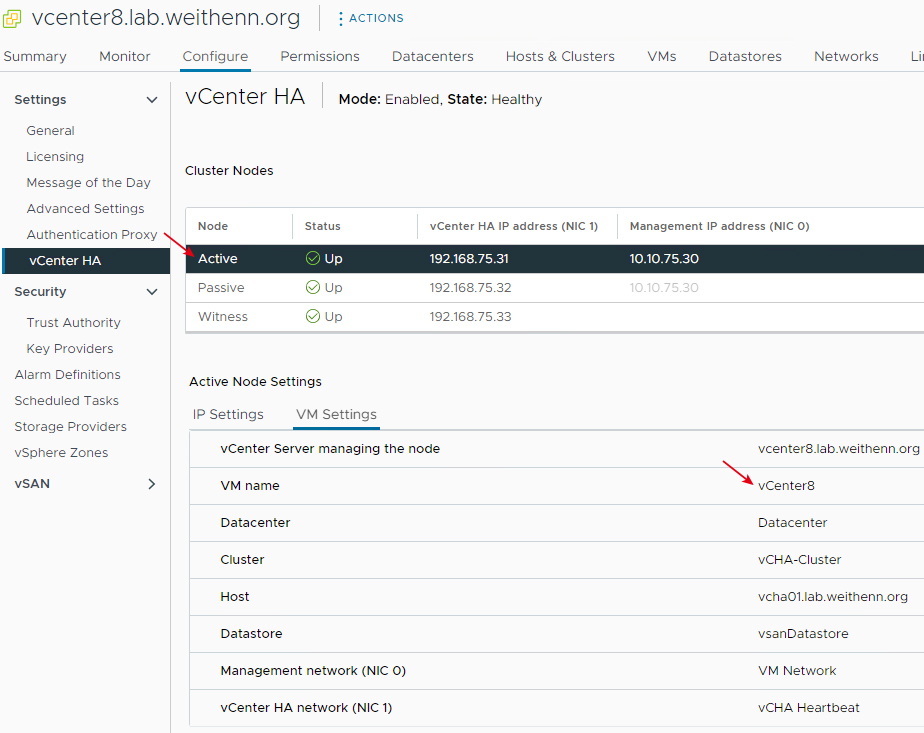Open Message of the Day
Viewport: 924px width, 733px height.
88,183
